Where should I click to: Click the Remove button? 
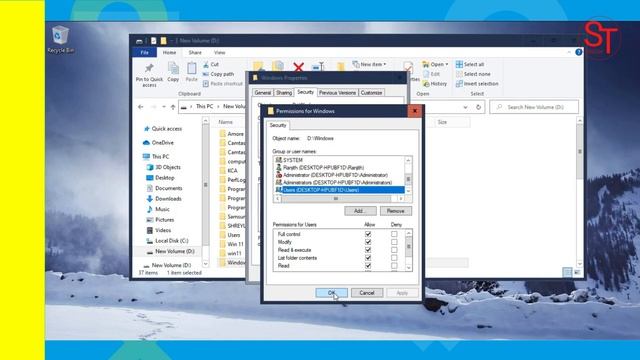396,211
